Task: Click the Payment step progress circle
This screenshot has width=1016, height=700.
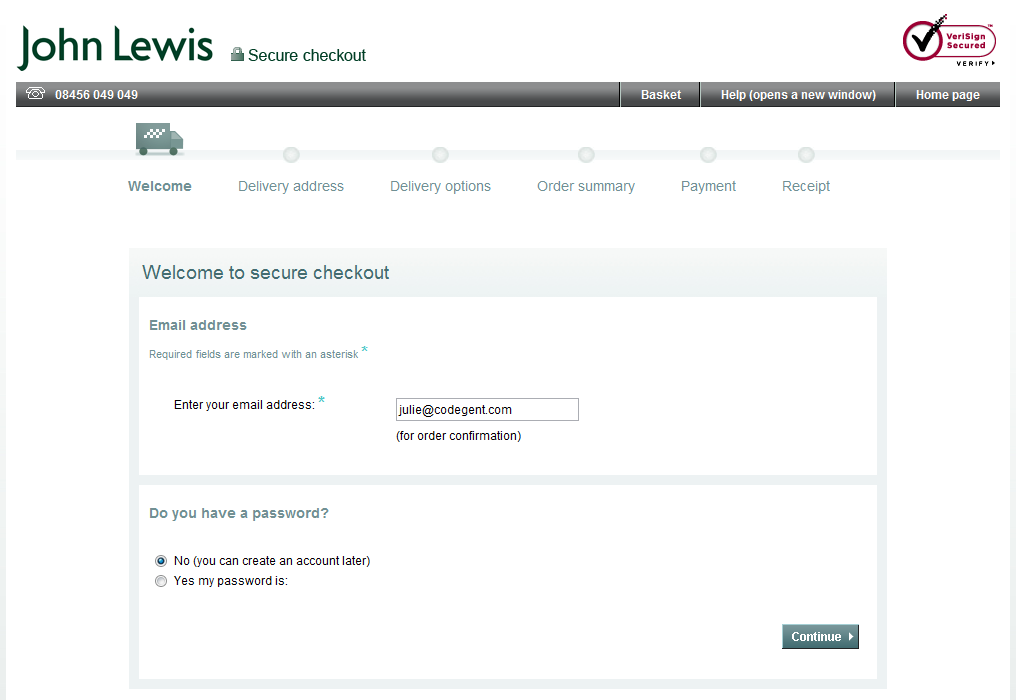Action: tap(708, 155)
